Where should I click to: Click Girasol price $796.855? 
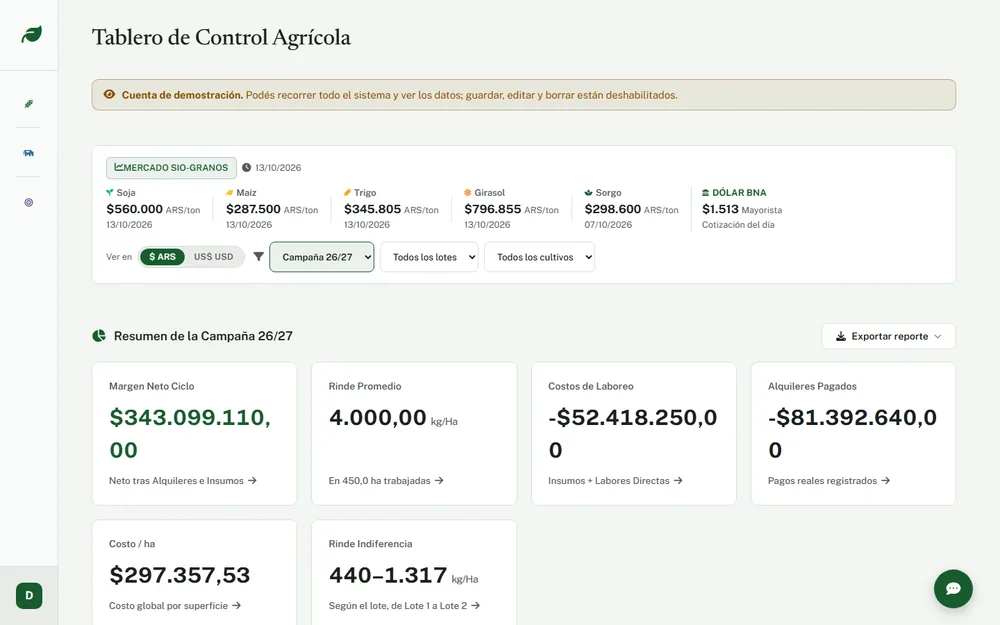tap(492, 209)
